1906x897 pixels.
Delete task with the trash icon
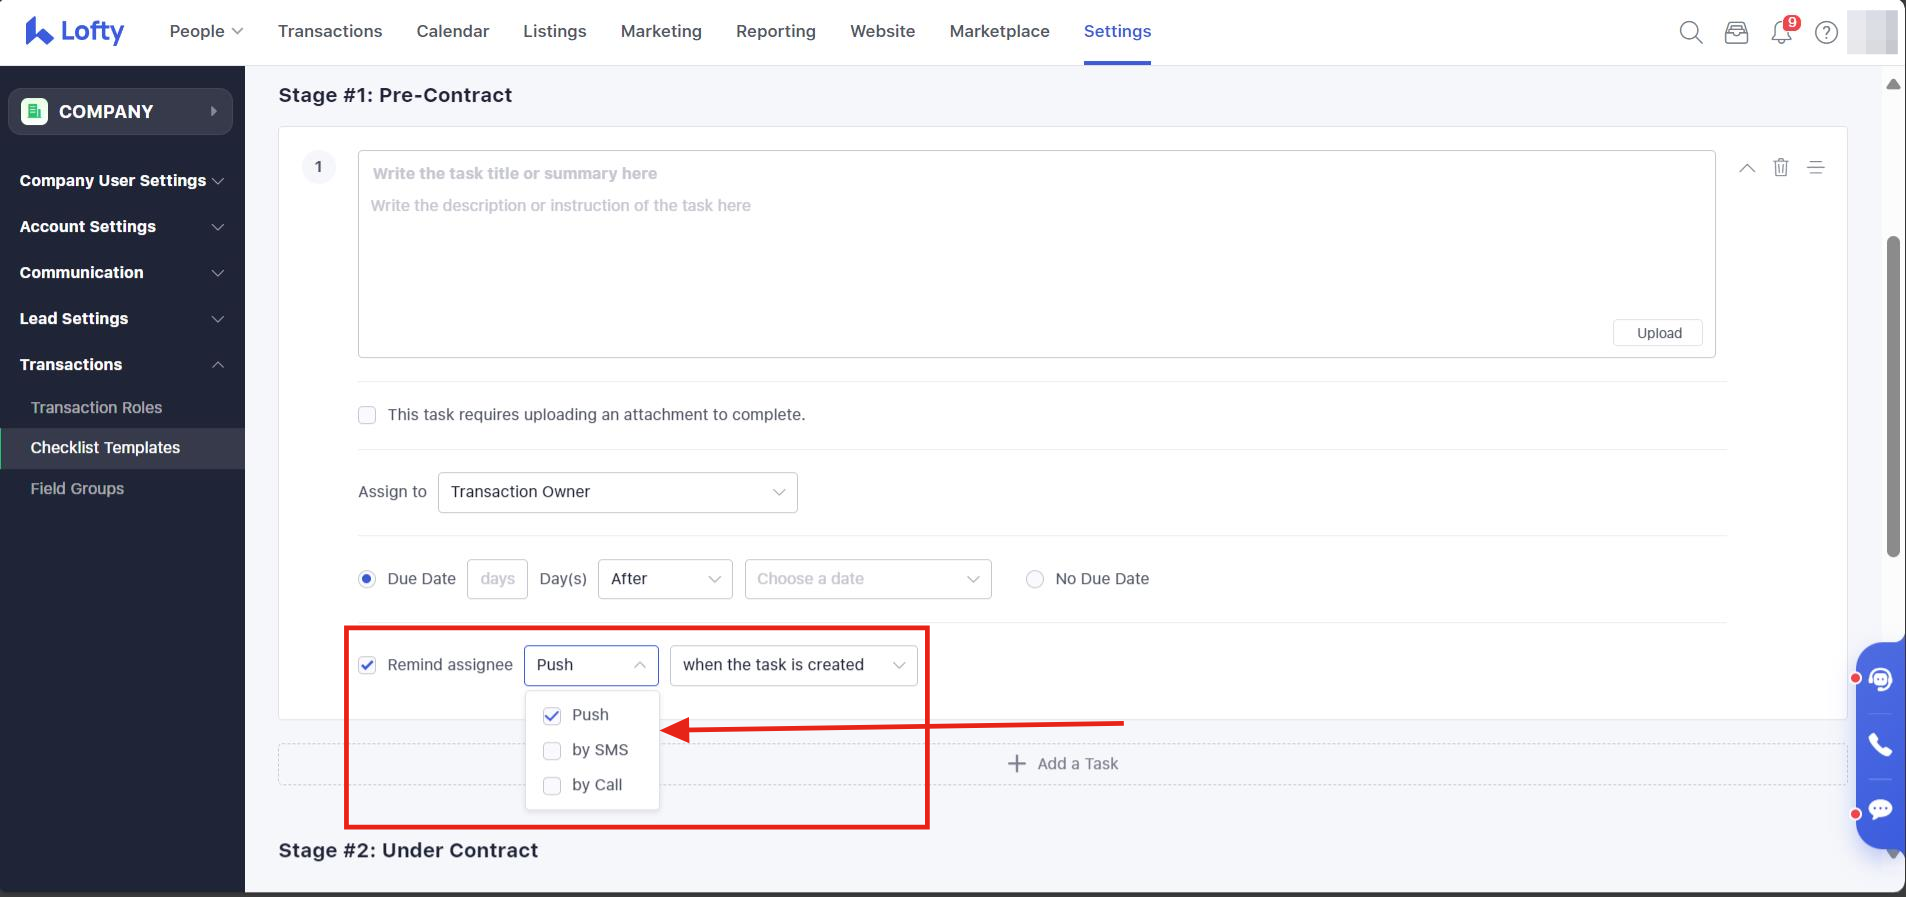pos(1780,167)
